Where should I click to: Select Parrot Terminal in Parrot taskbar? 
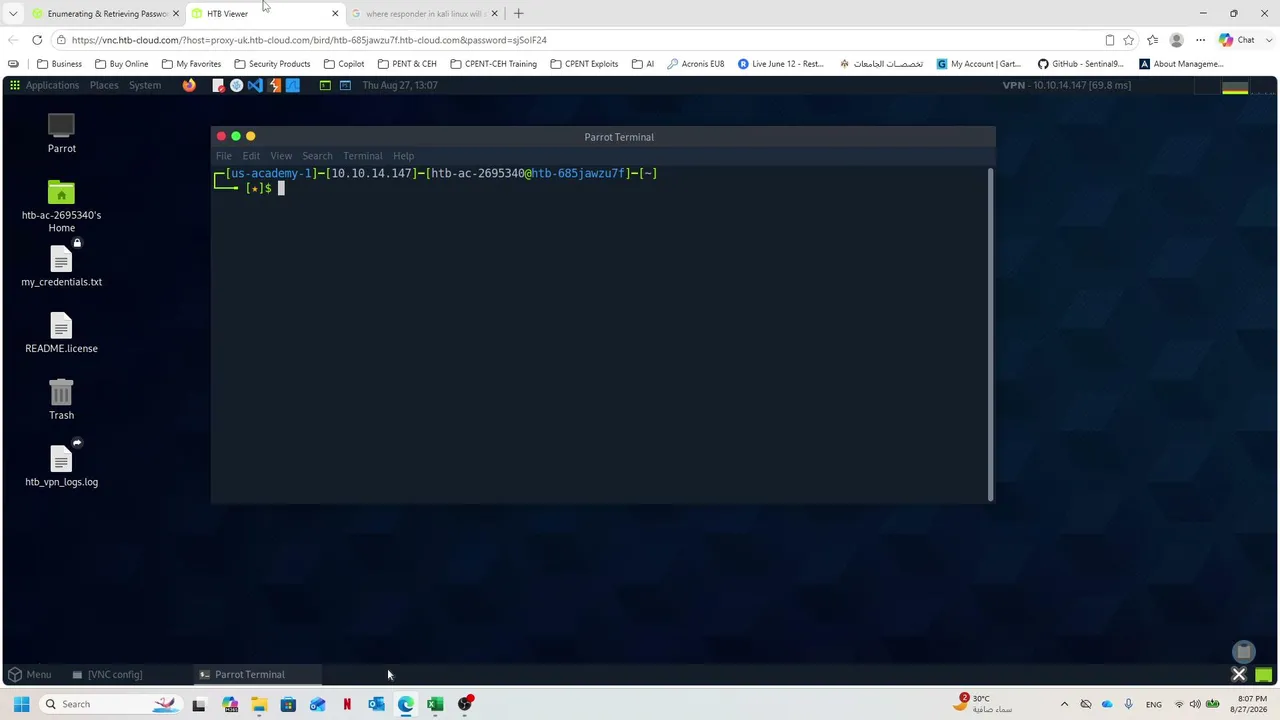point(257,674)
